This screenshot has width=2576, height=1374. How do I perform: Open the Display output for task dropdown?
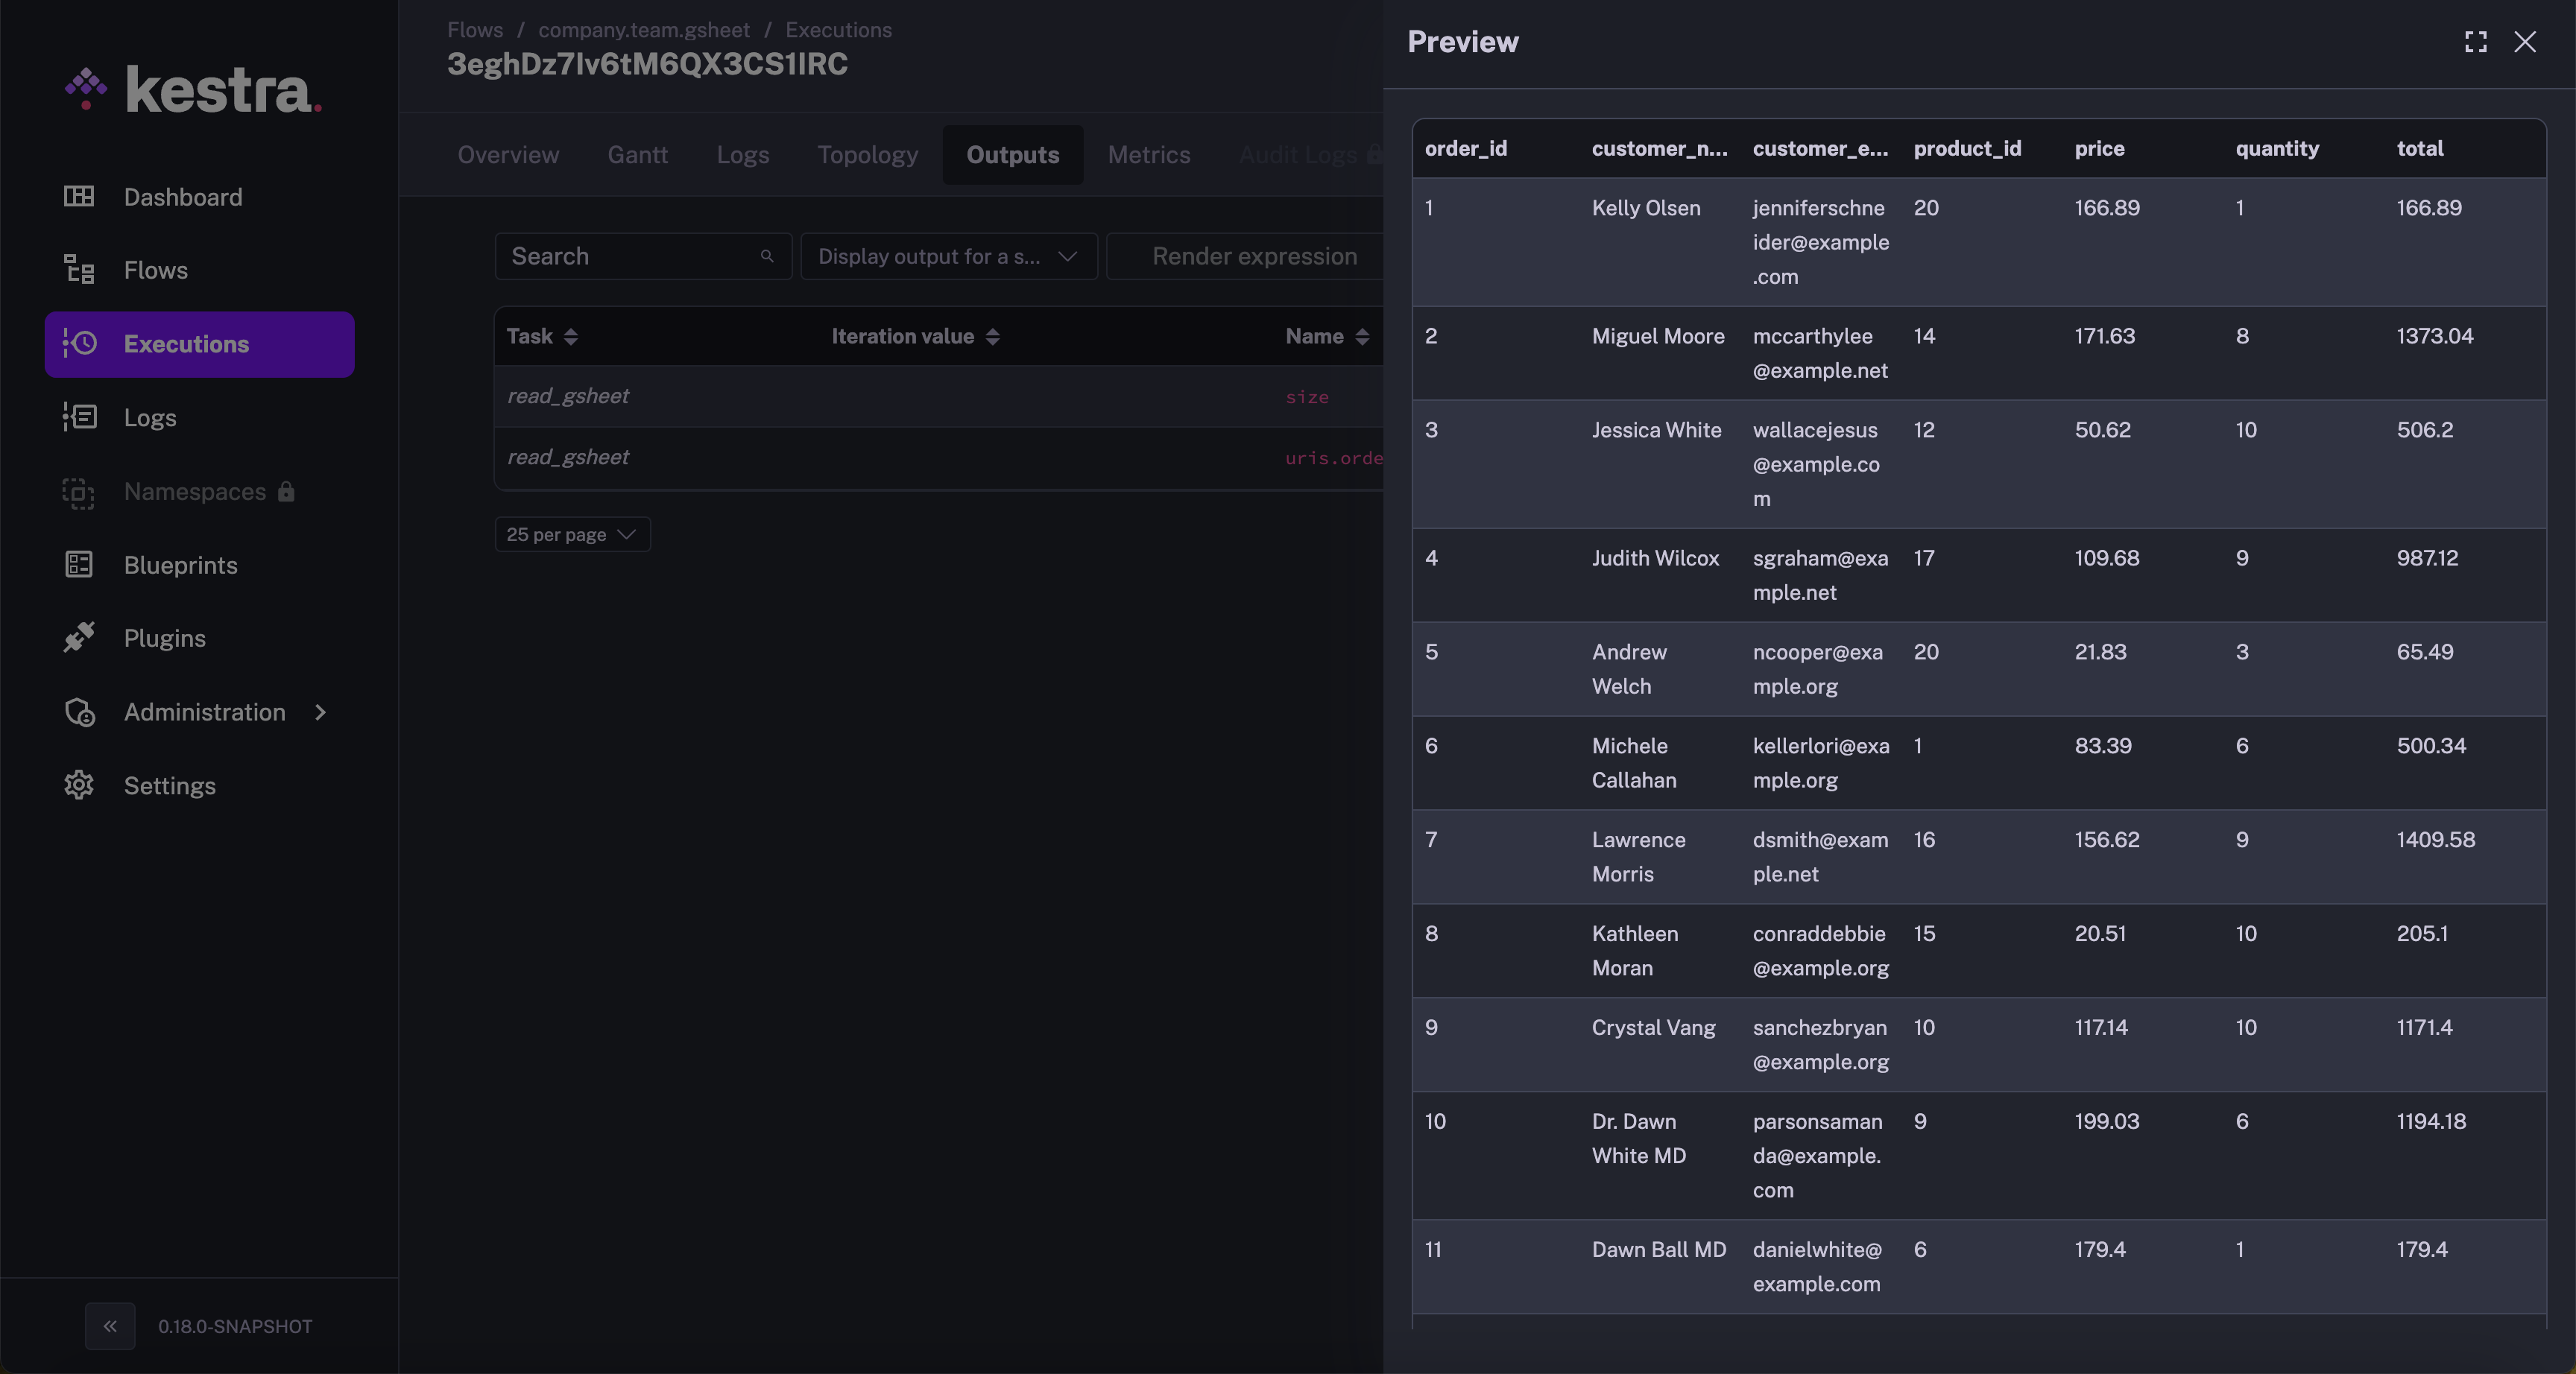[948, 256]
